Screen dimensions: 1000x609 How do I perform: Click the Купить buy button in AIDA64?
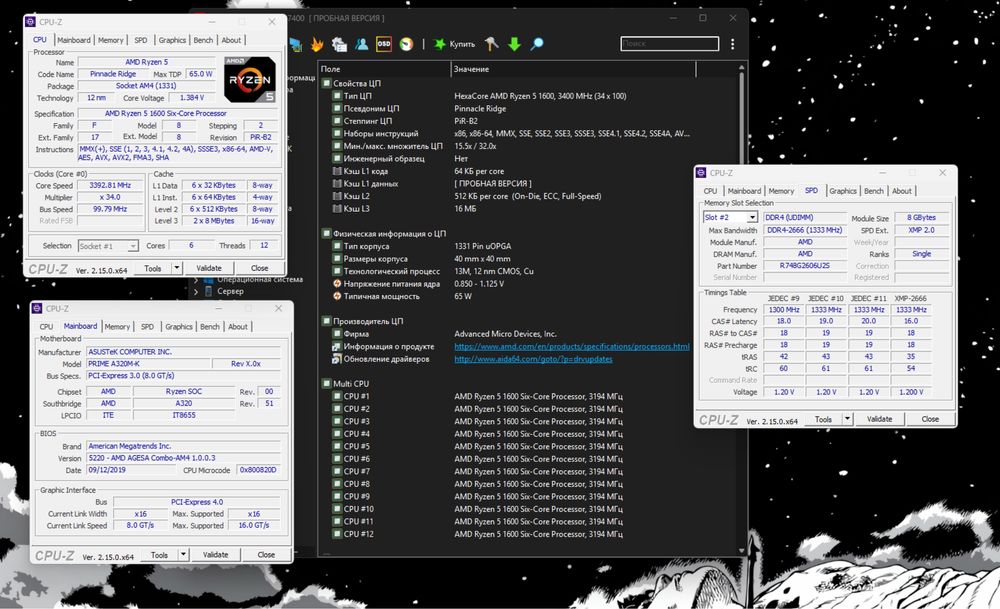(455, 44)
